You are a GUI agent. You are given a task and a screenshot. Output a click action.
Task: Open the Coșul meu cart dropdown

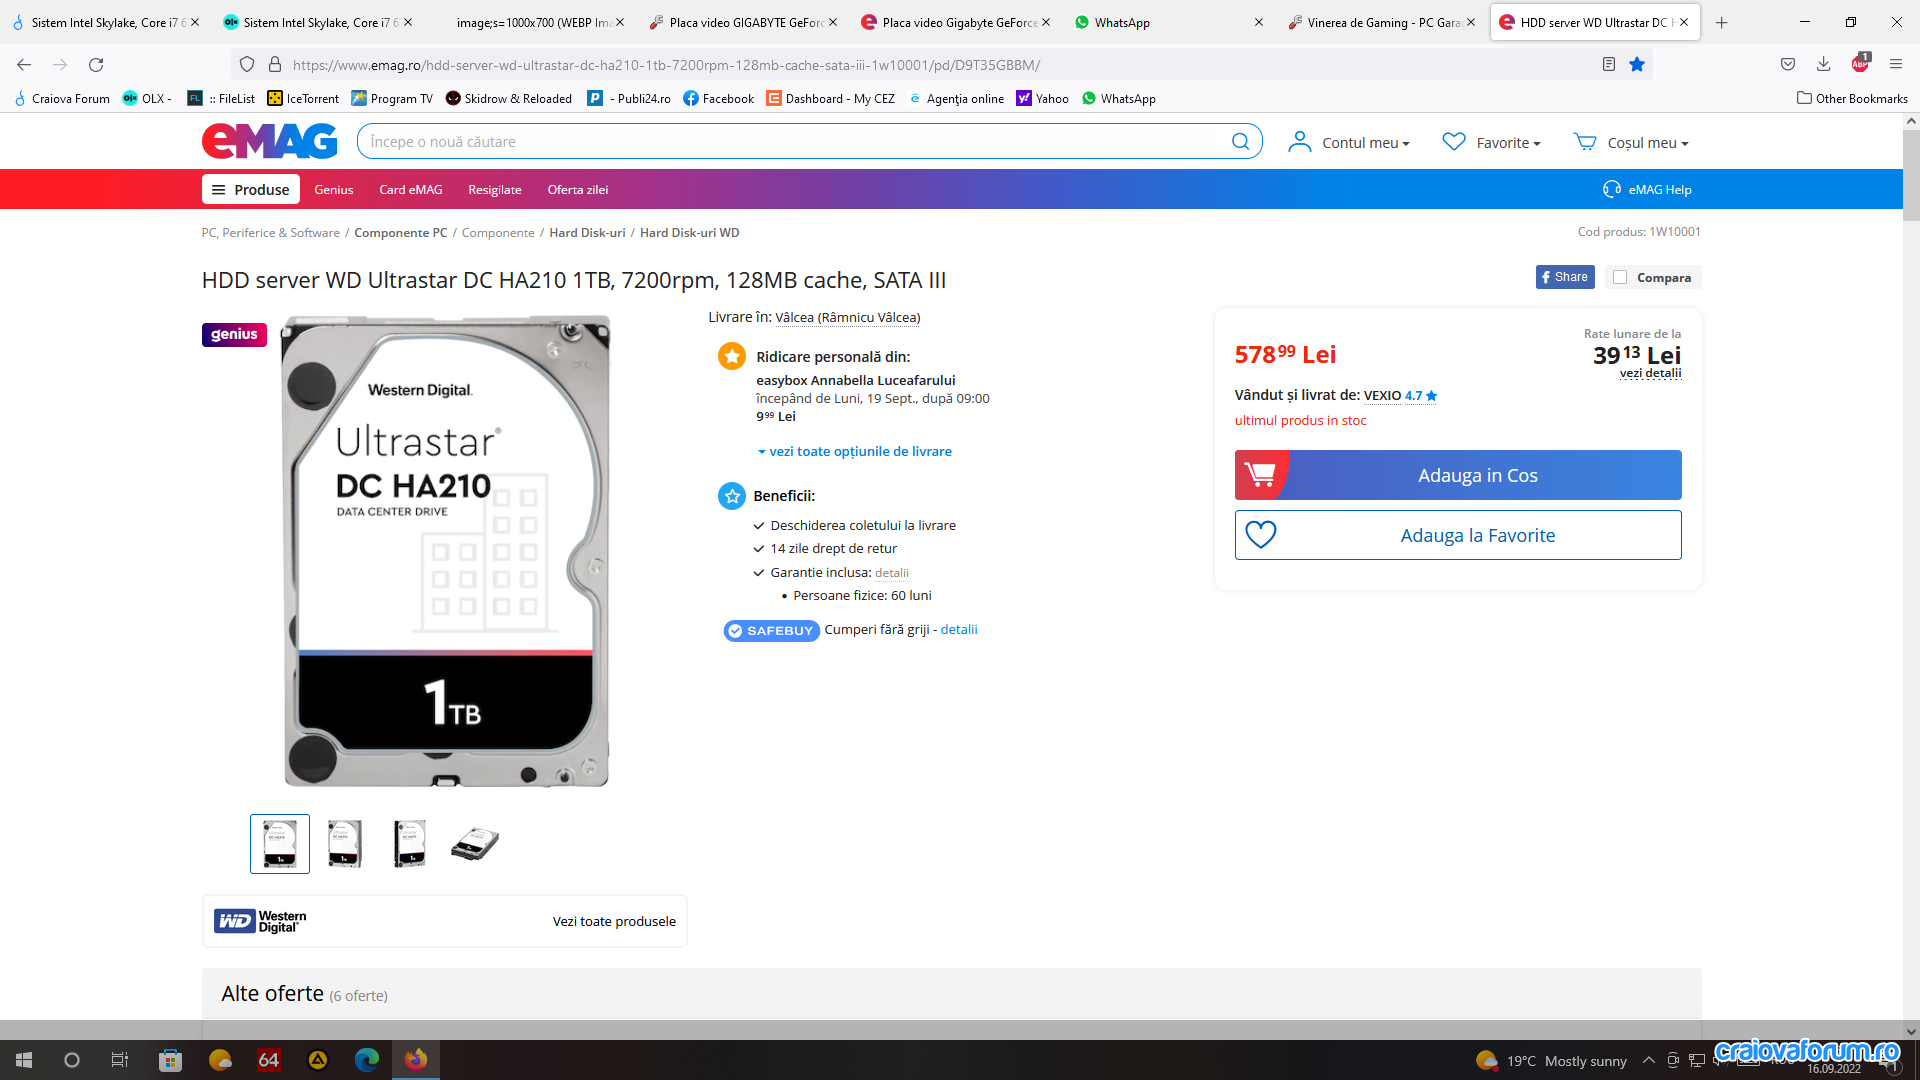1631,142
